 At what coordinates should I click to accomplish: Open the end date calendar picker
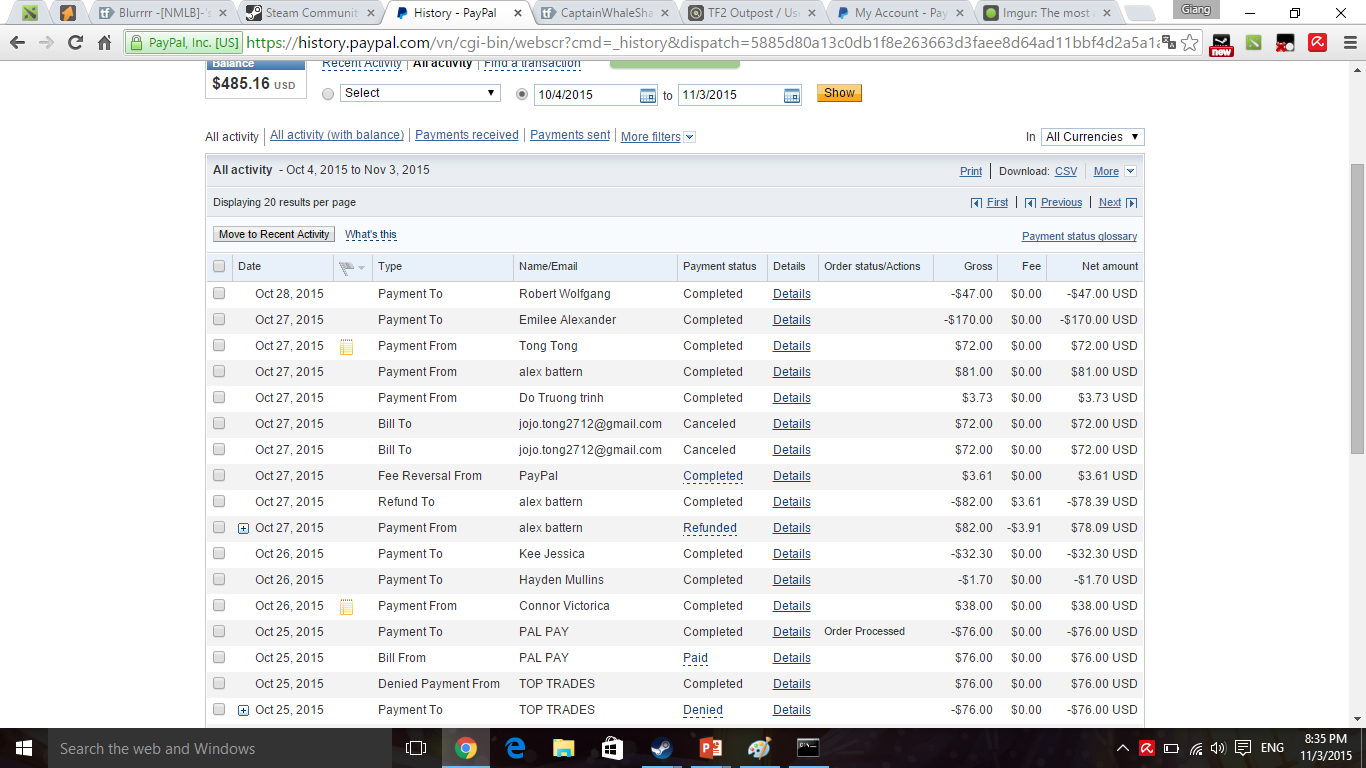click(792, 95)
